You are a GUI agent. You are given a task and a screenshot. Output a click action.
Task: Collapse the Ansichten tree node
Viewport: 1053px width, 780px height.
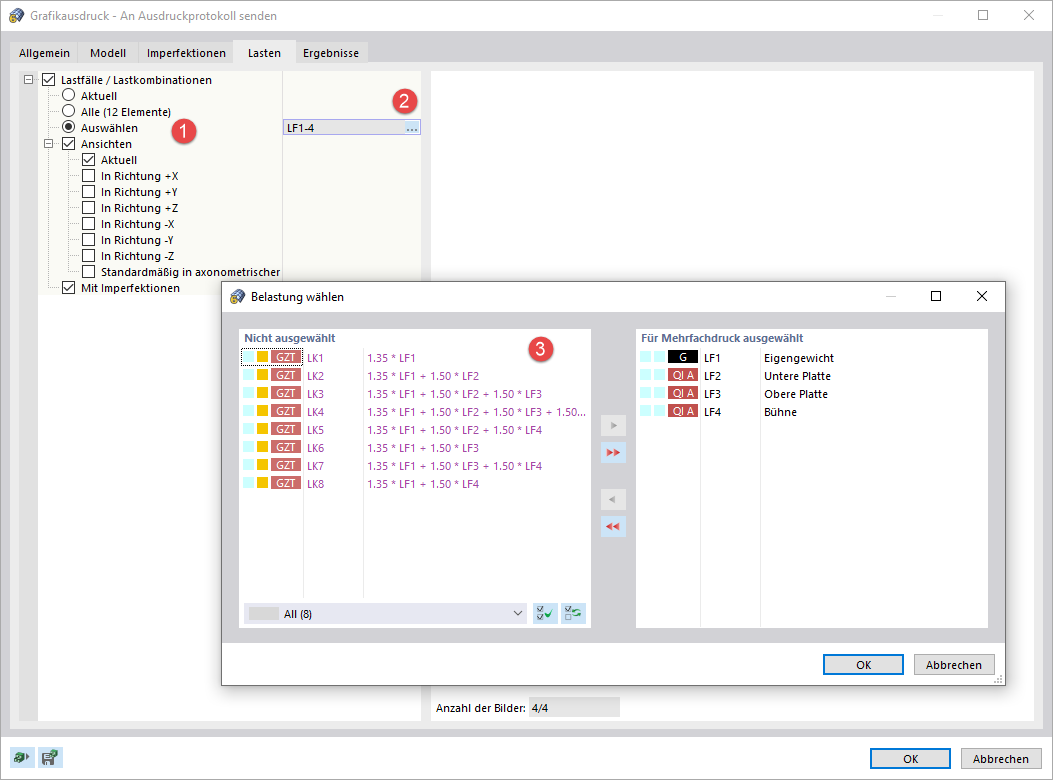point(48,143)
